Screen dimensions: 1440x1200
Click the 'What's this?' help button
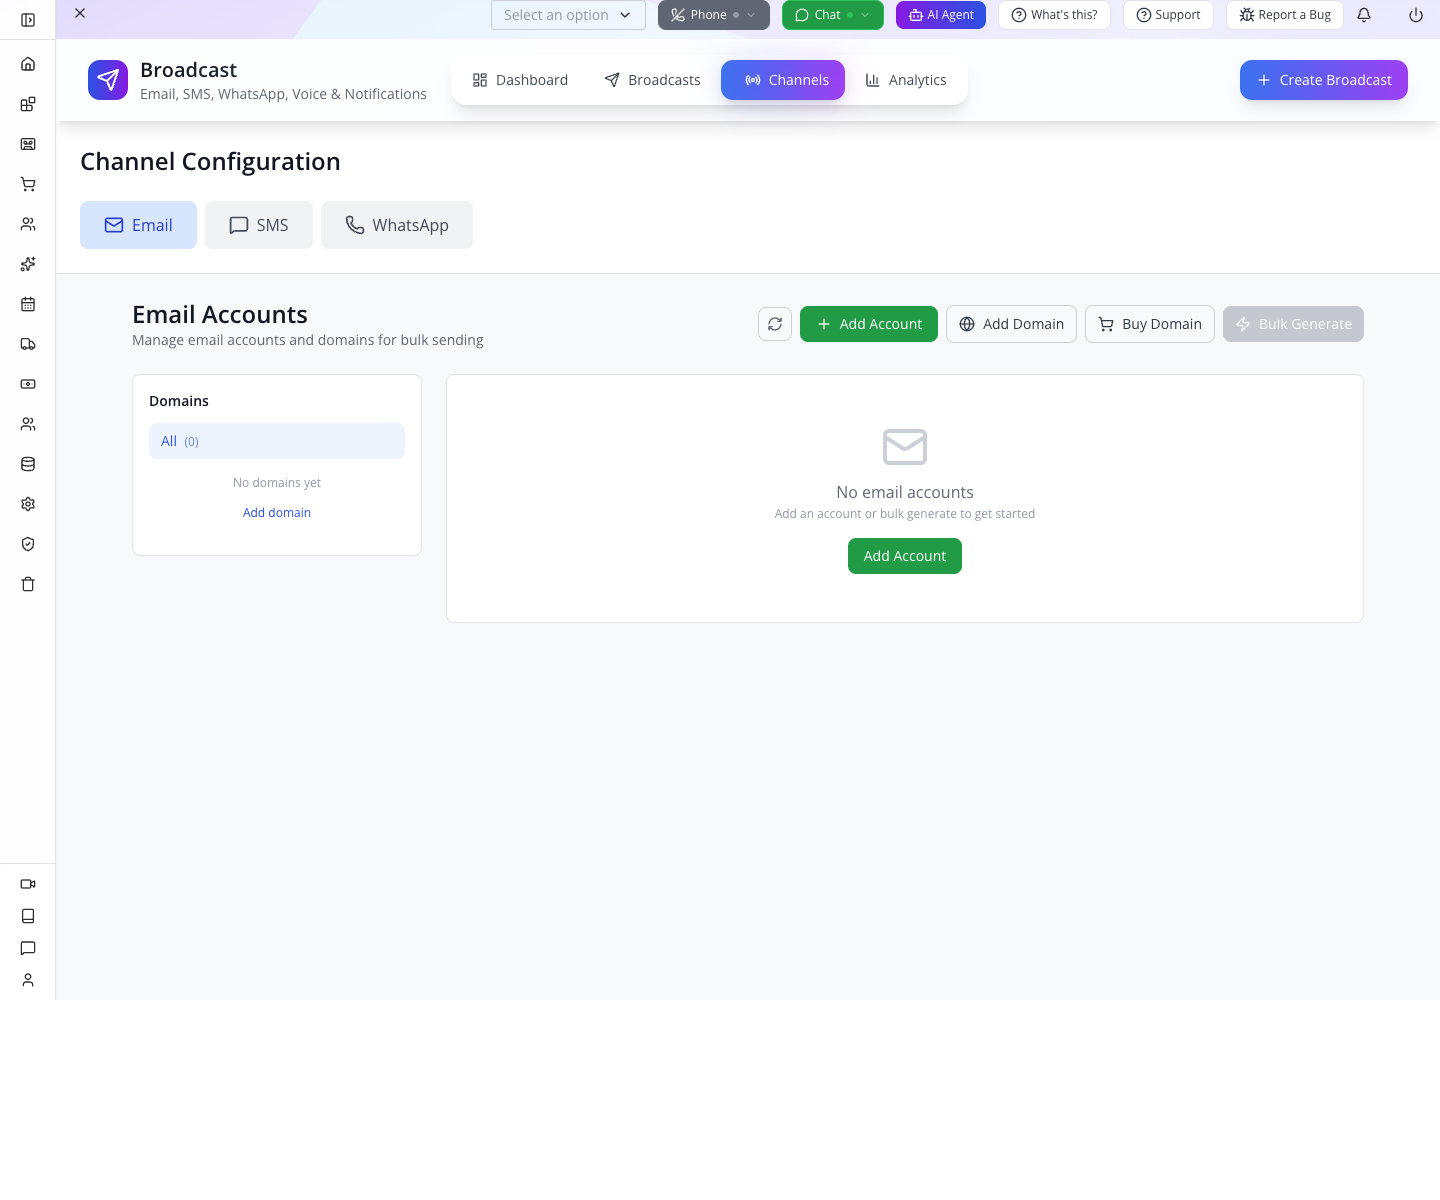[1054, 15]
